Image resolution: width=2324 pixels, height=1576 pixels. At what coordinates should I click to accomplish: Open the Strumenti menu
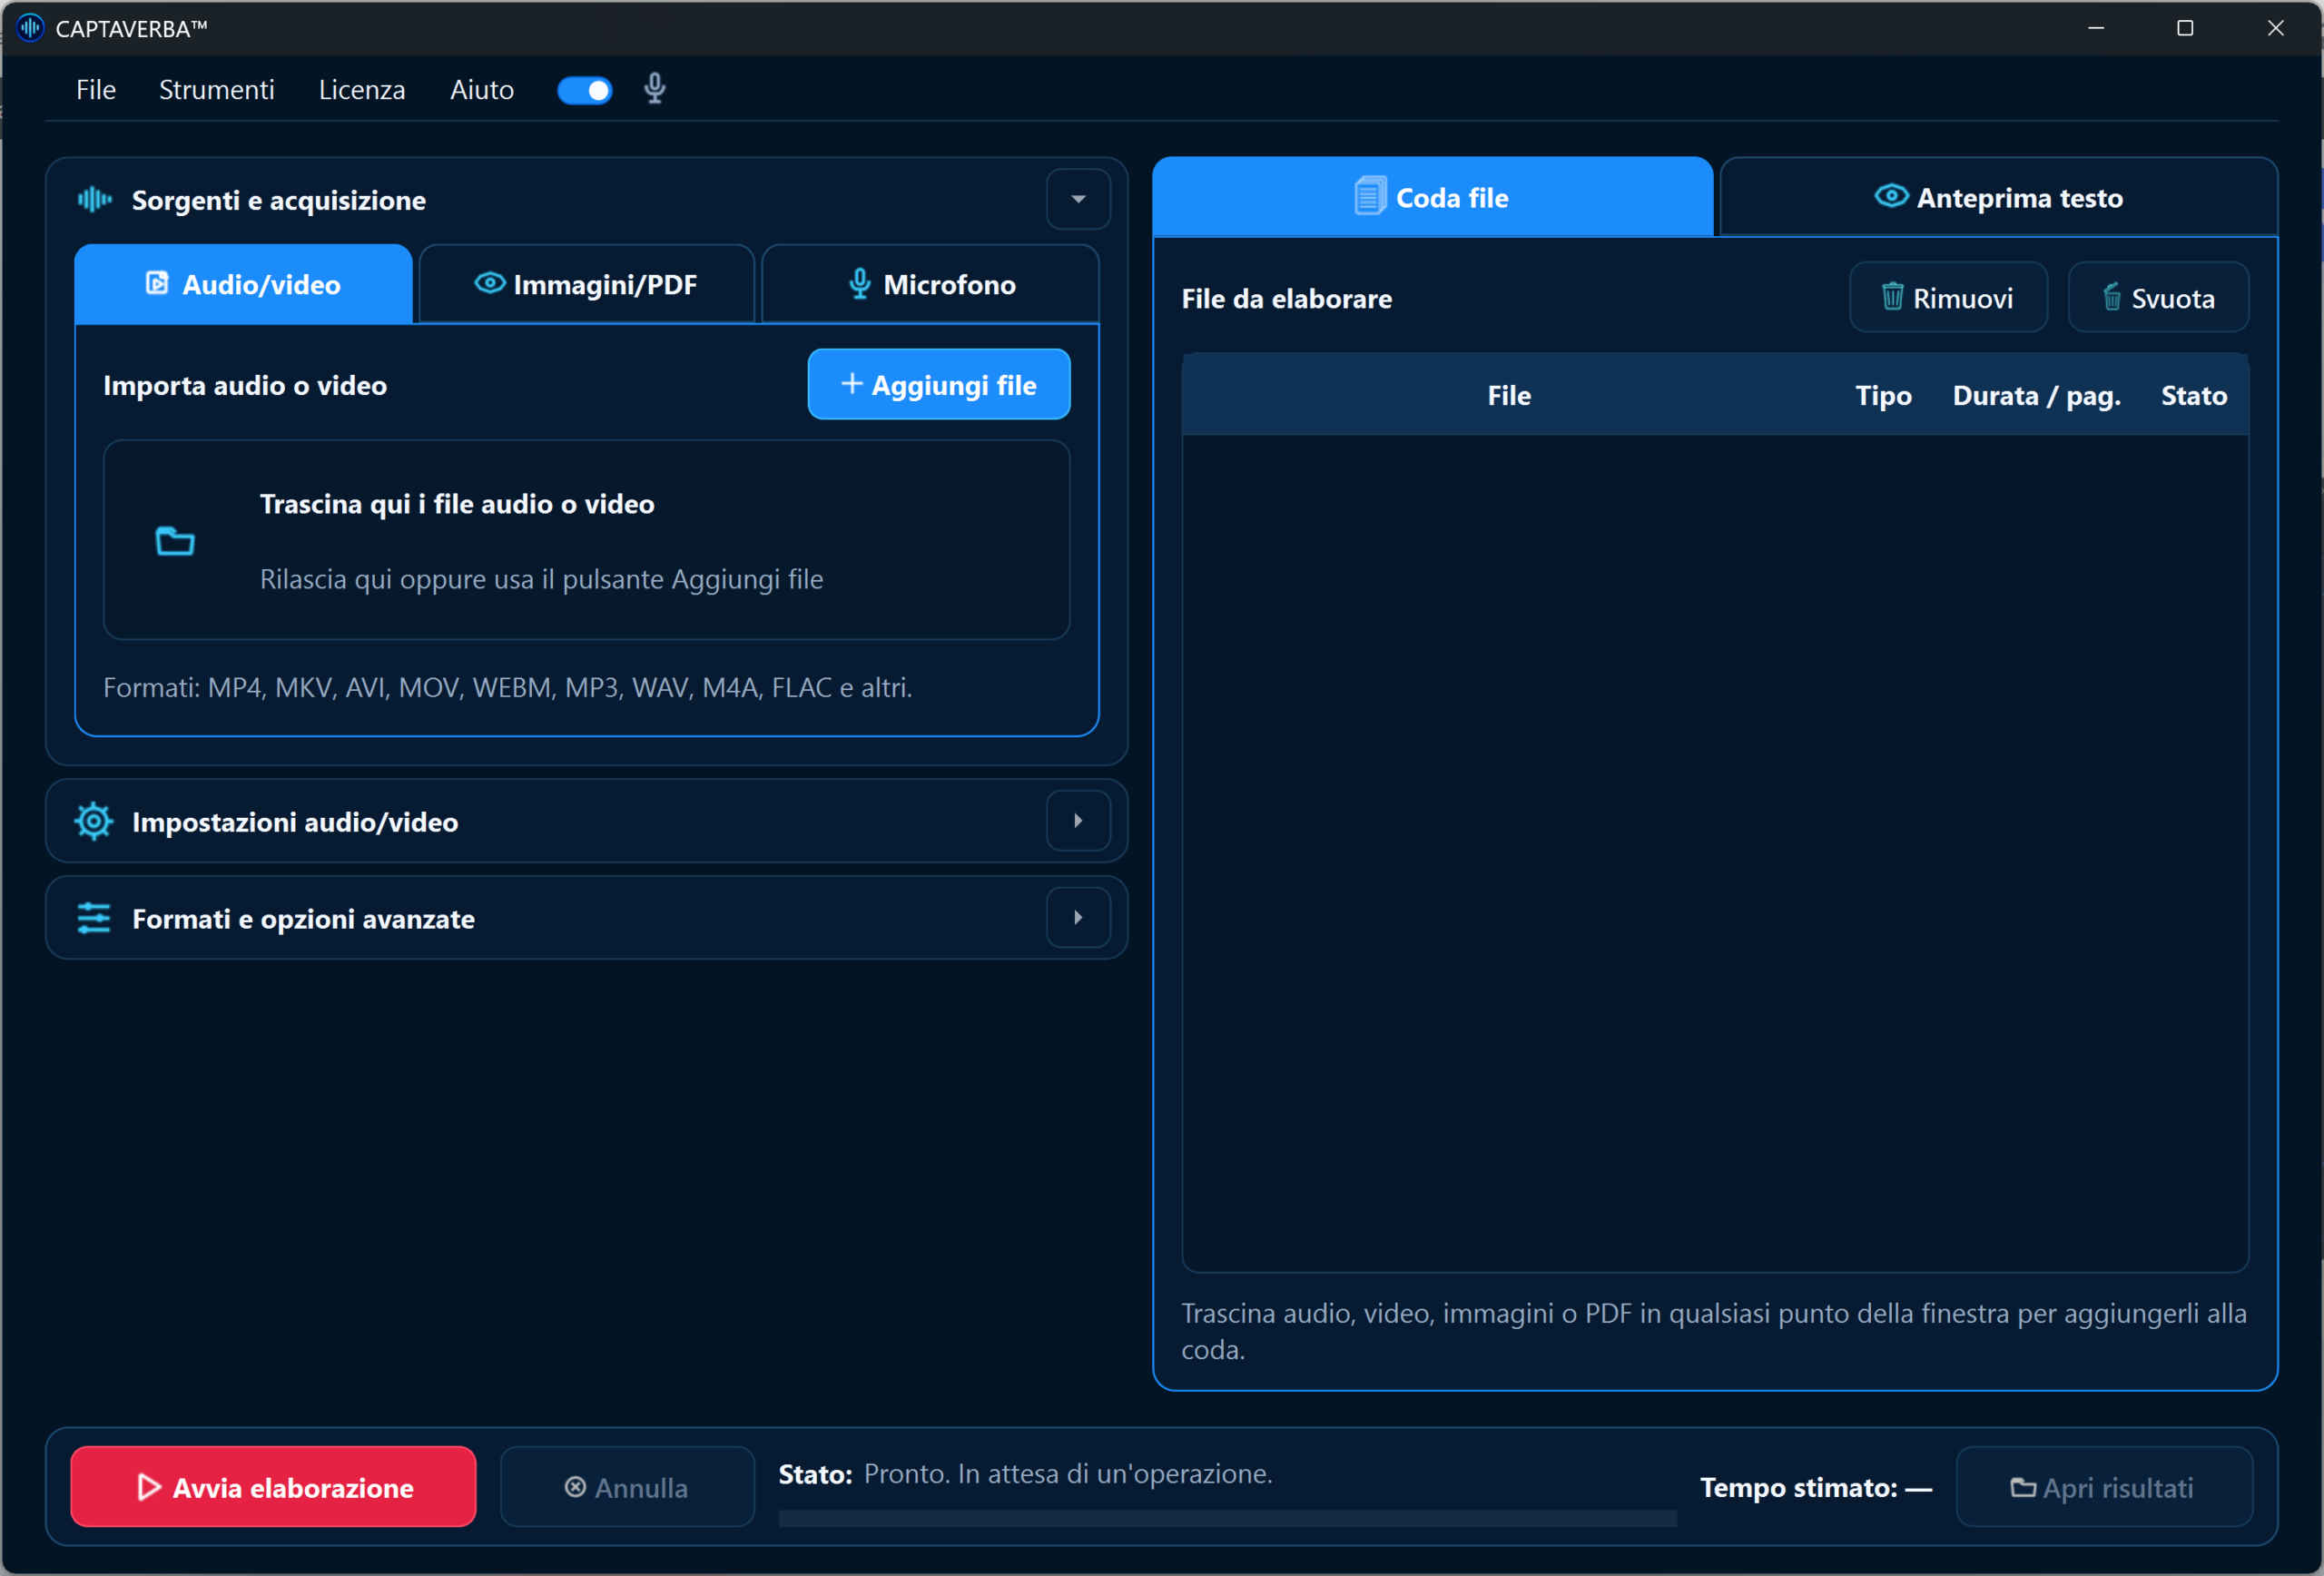coord(217,90)
